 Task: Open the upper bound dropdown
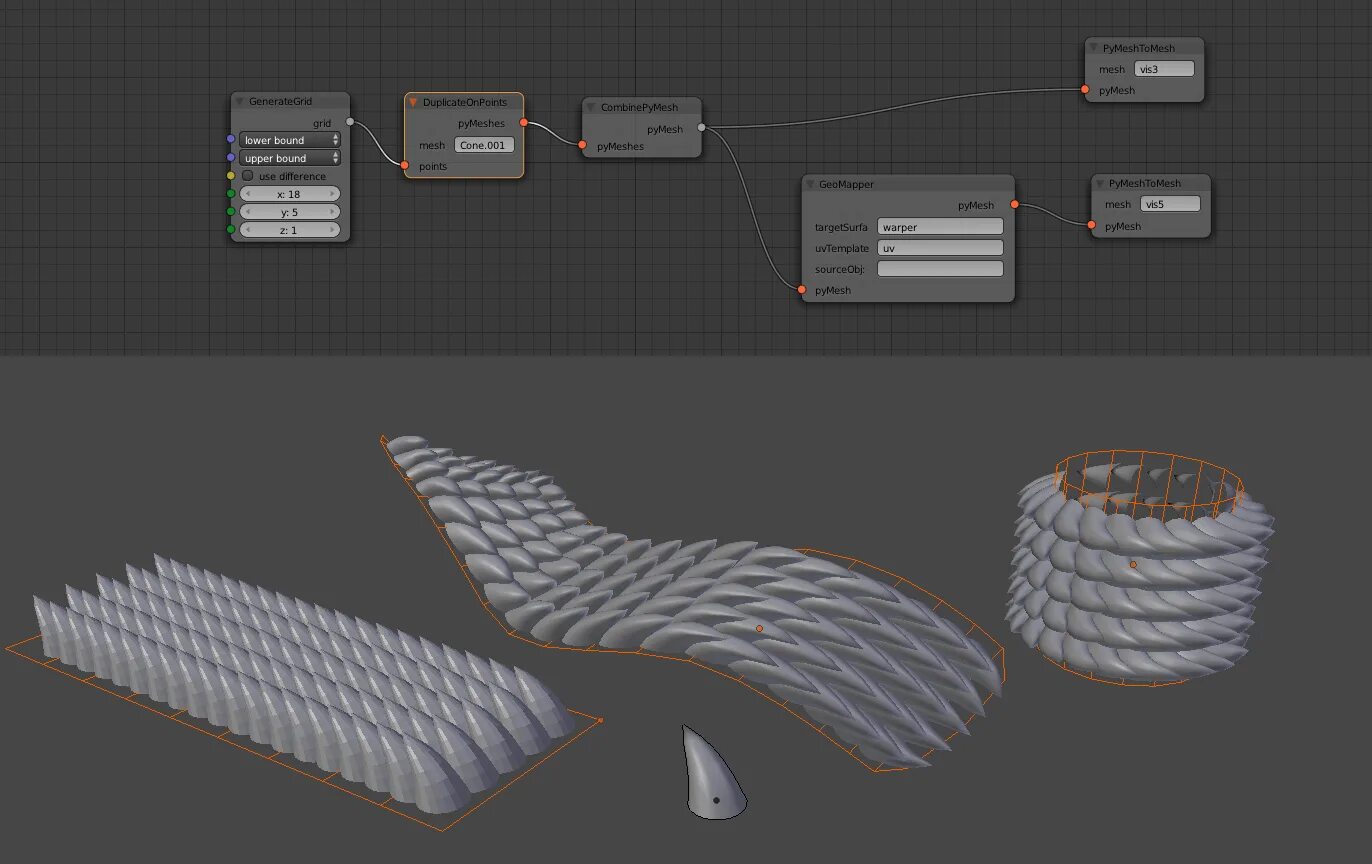290,158
